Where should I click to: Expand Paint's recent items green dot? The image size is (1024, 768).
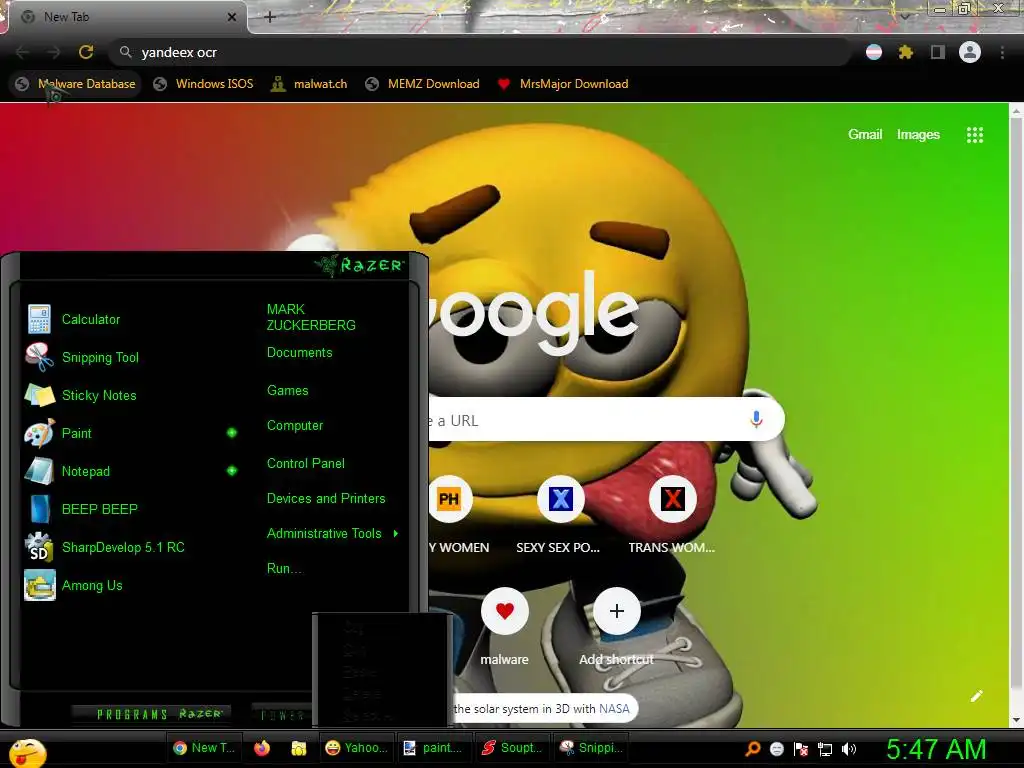coord(232,432)
